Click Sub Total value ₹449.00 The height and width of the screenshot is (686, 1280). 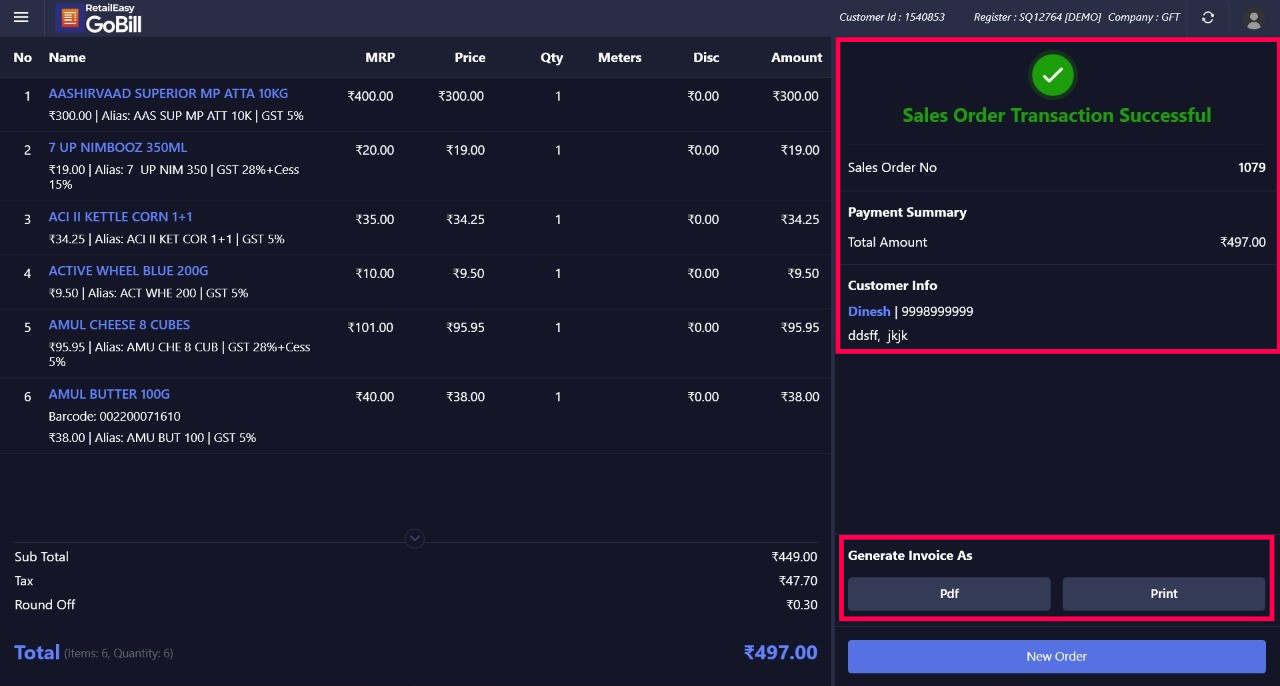click(x=794, y=557)
